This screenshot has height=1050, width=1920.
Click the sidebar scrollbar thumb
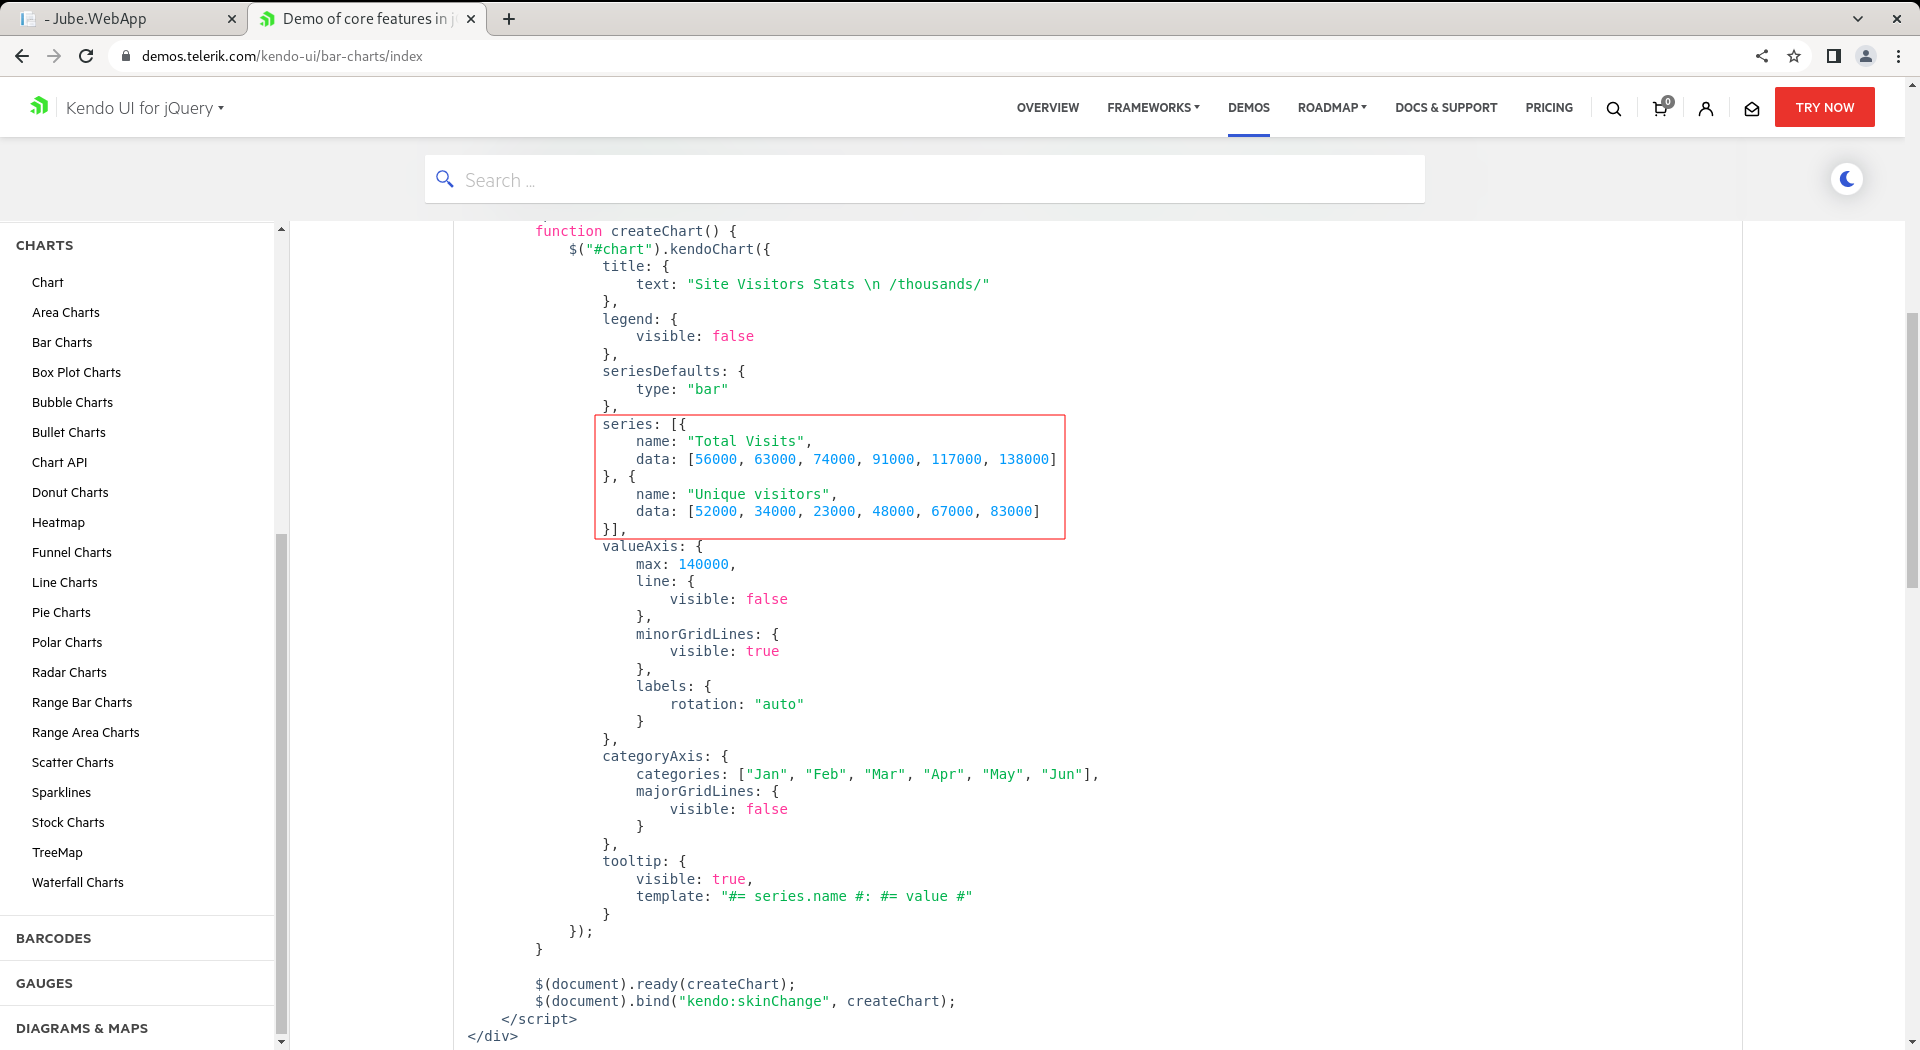[x=281, y=783]
